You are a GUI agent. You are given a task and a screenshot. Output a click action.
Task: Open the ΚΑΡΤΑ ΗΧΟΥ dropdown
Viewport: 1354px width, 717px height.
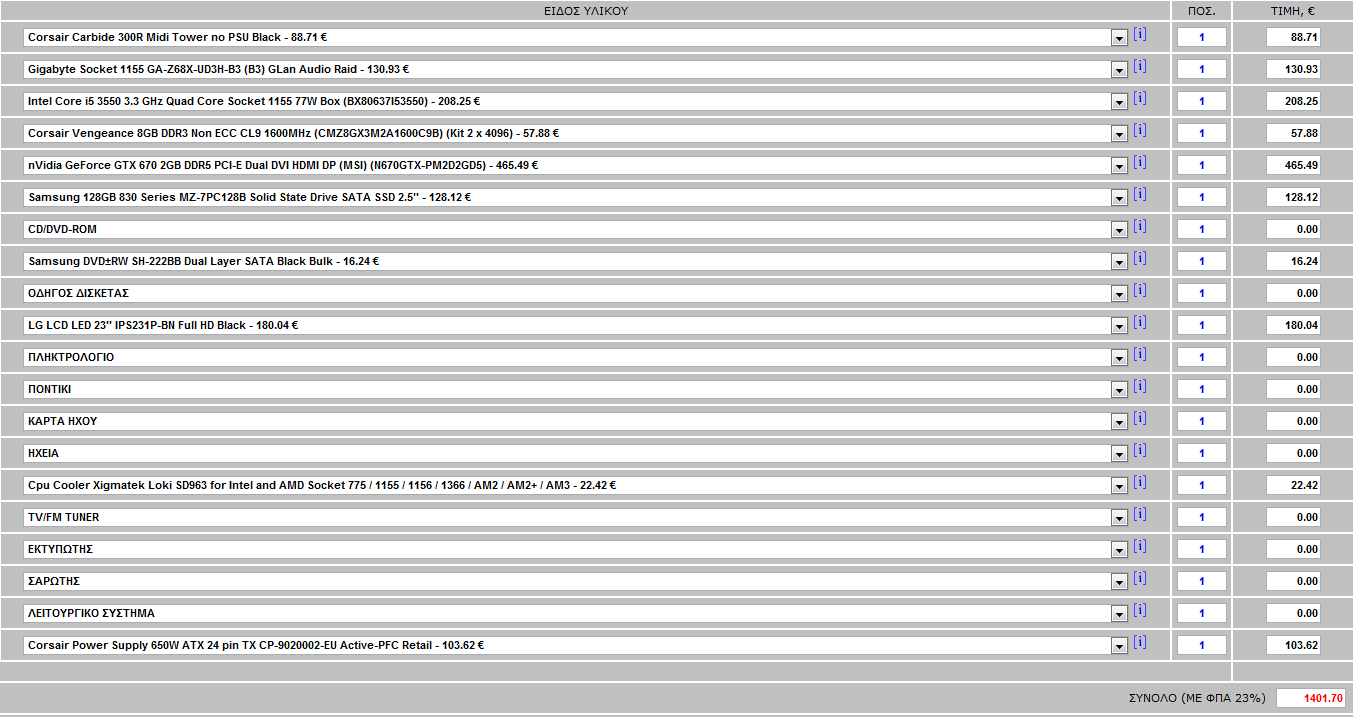coord(1119,422)
